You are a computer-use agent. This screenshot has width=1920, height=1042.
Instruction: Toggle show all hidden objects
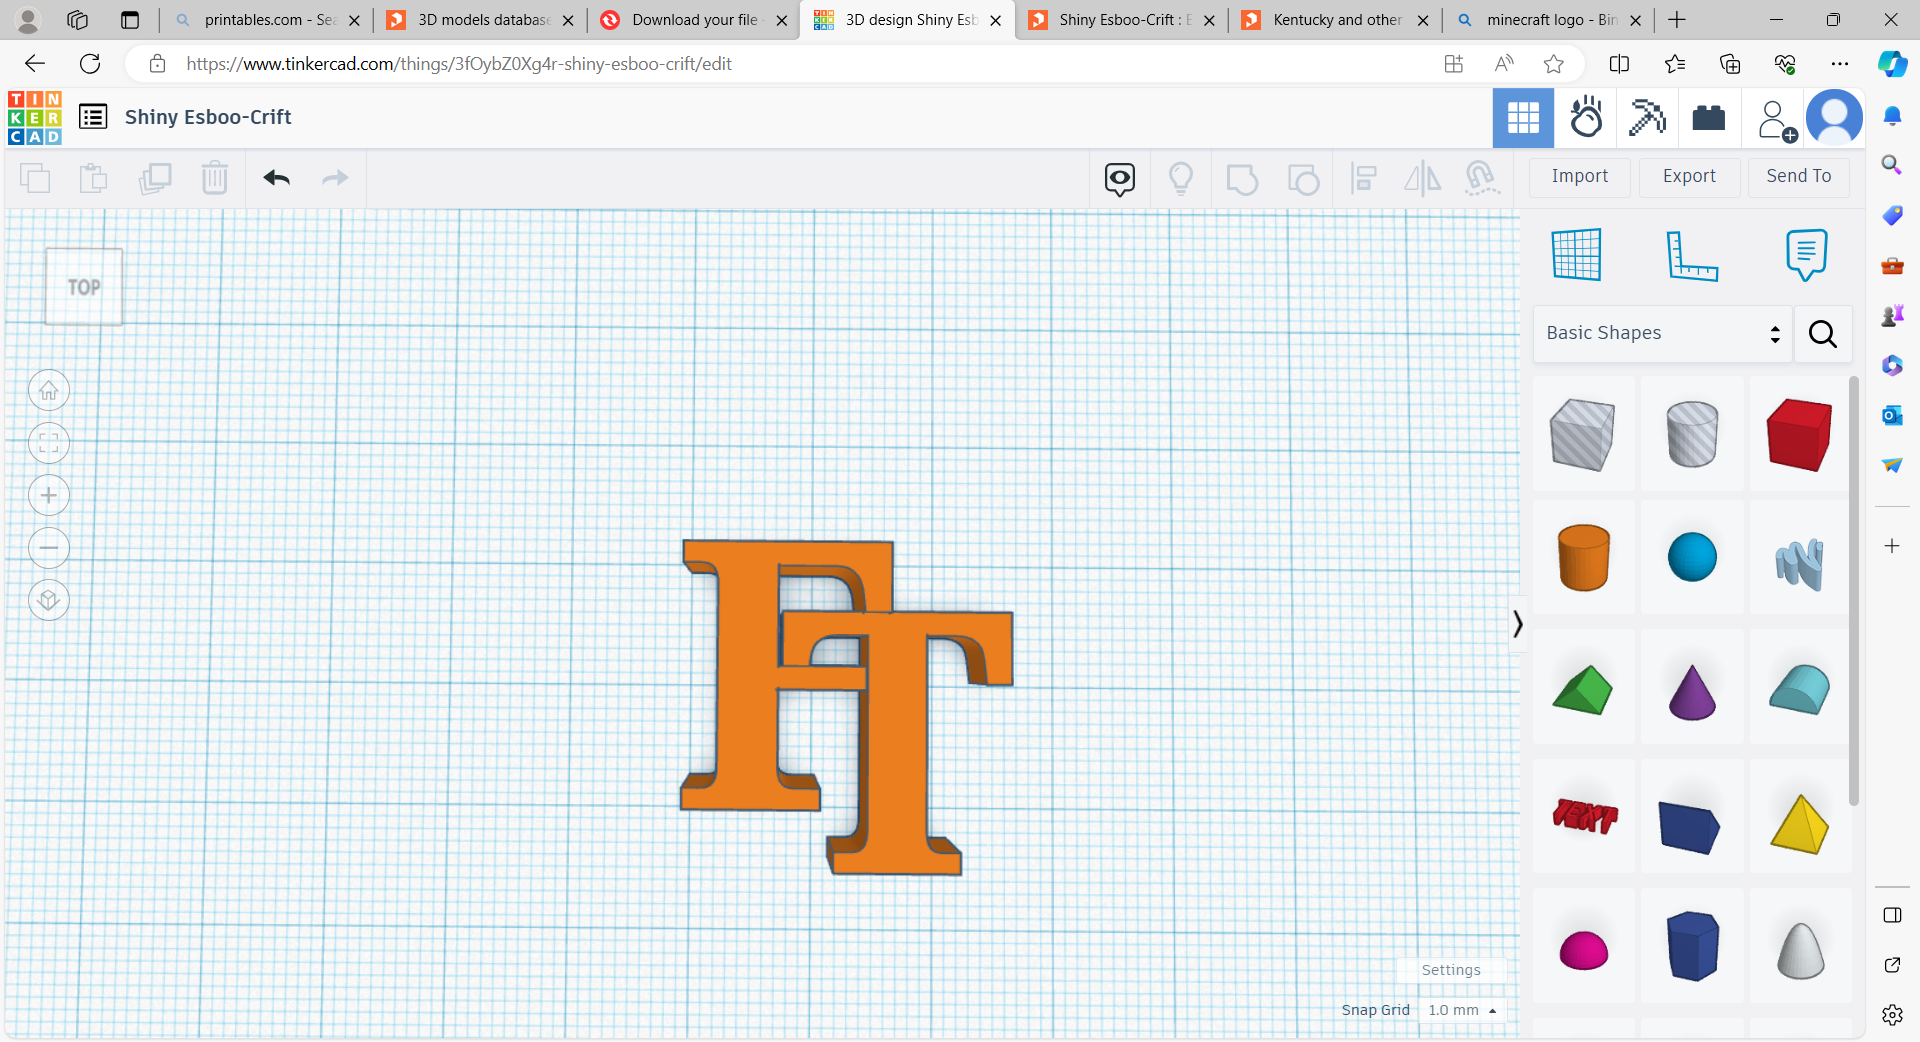pyautogui.click(x=1181, y=178)
